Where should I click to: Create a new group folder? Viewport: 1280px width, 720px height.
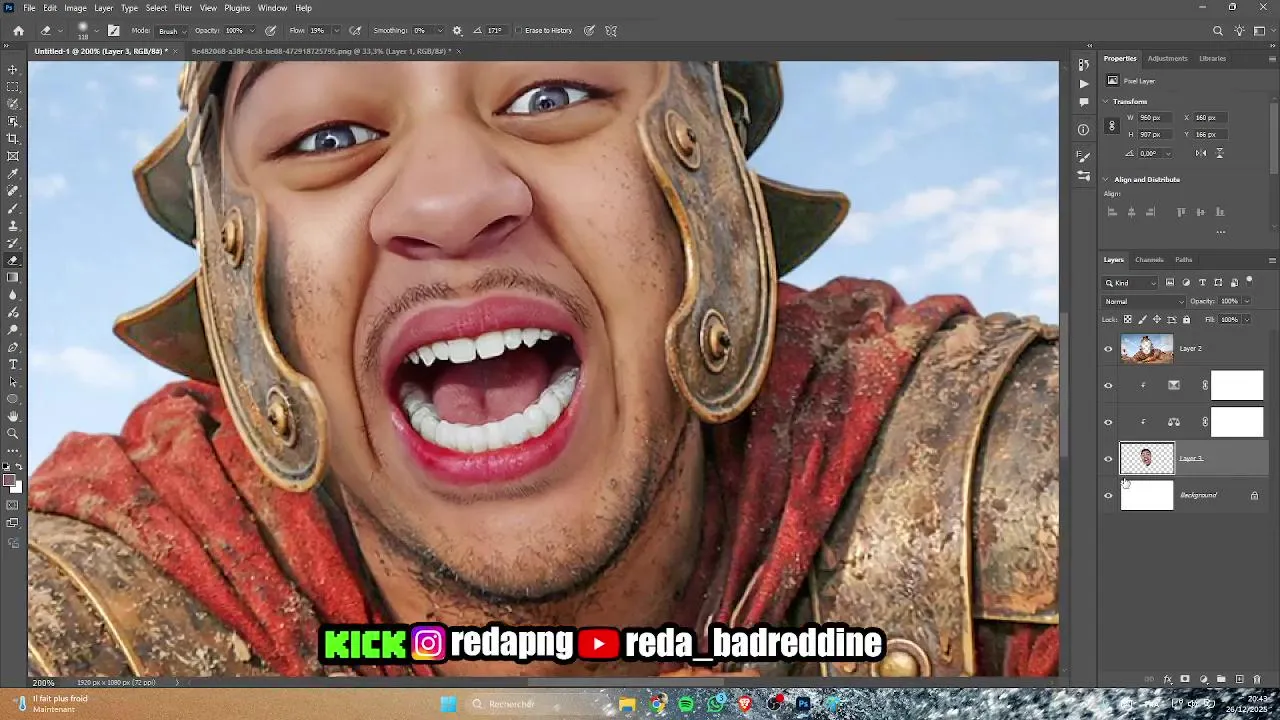pos(1221,680)
